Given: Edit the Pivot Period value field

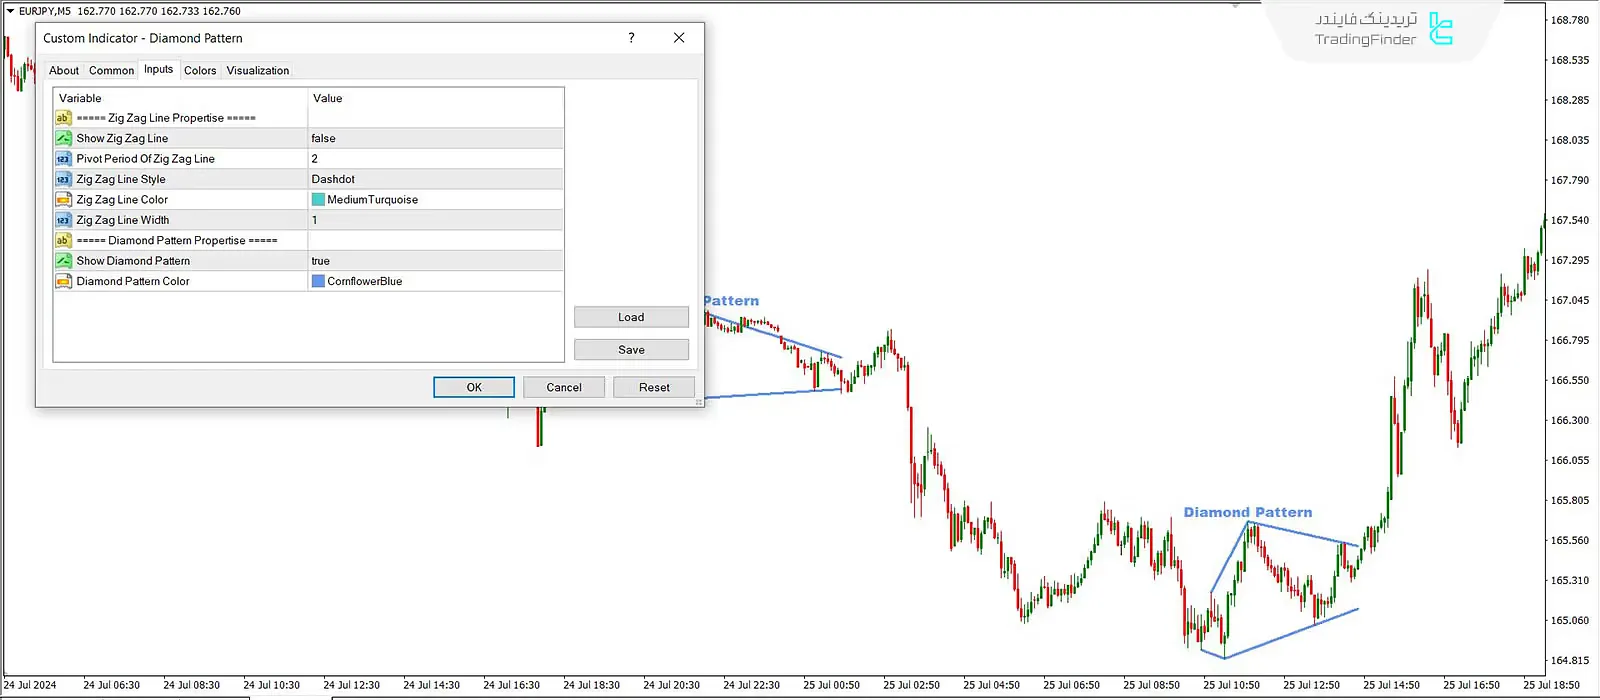Looking at the screenshot, I should tap(435, 159).
